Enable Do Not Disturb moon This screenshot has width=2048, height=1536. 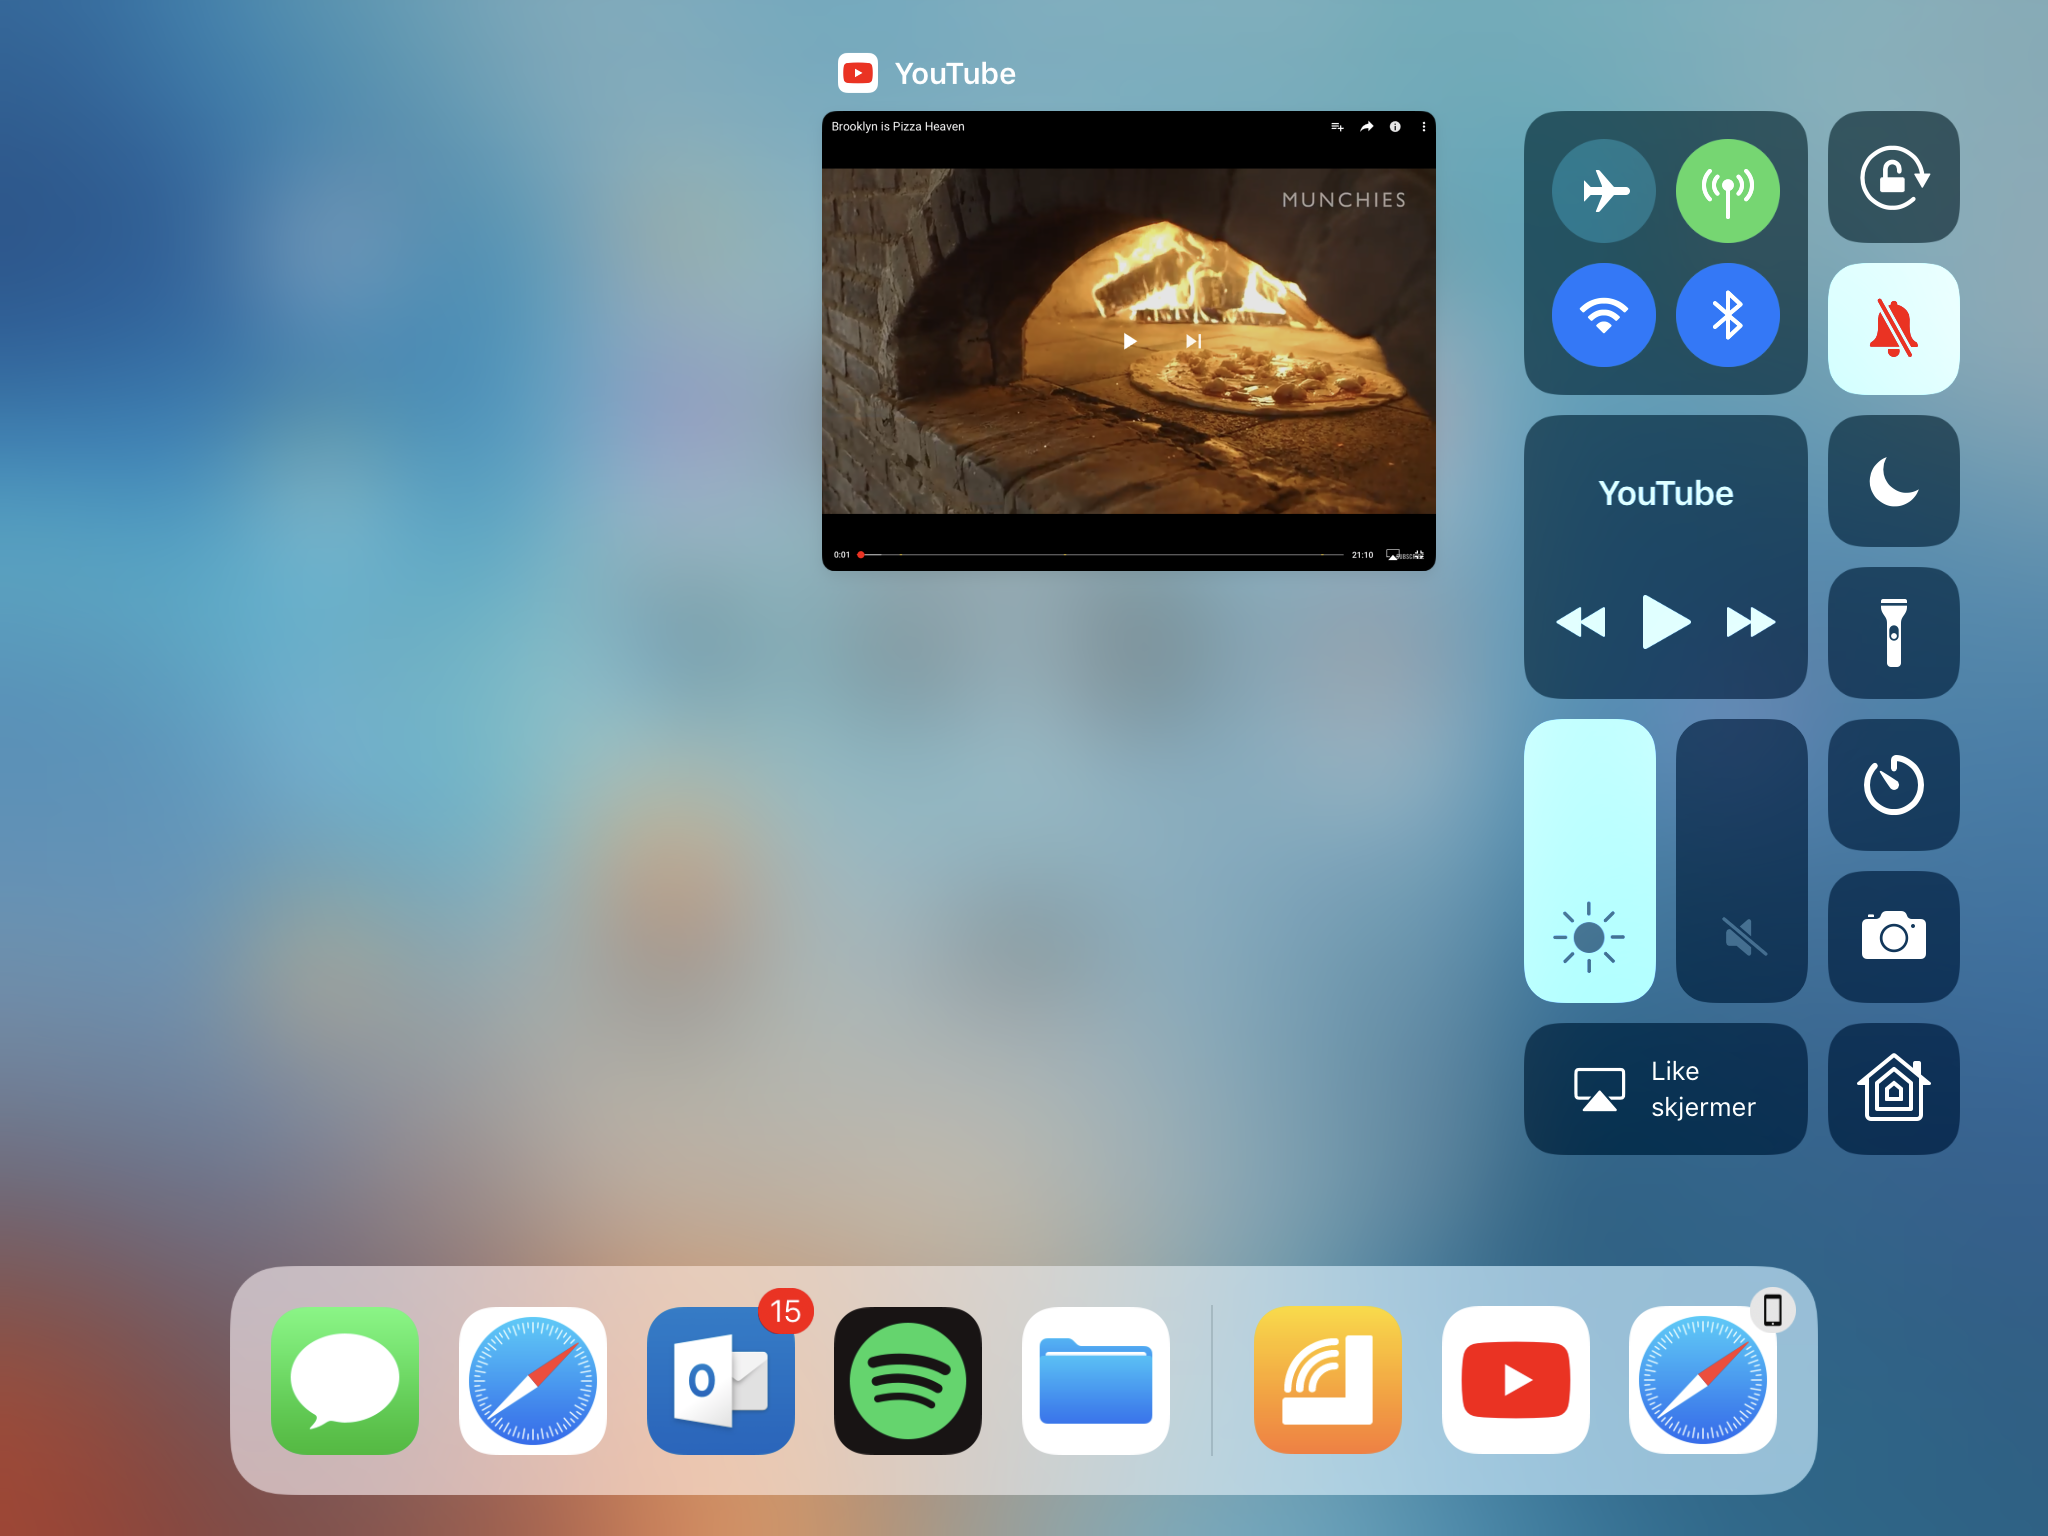1893,481
